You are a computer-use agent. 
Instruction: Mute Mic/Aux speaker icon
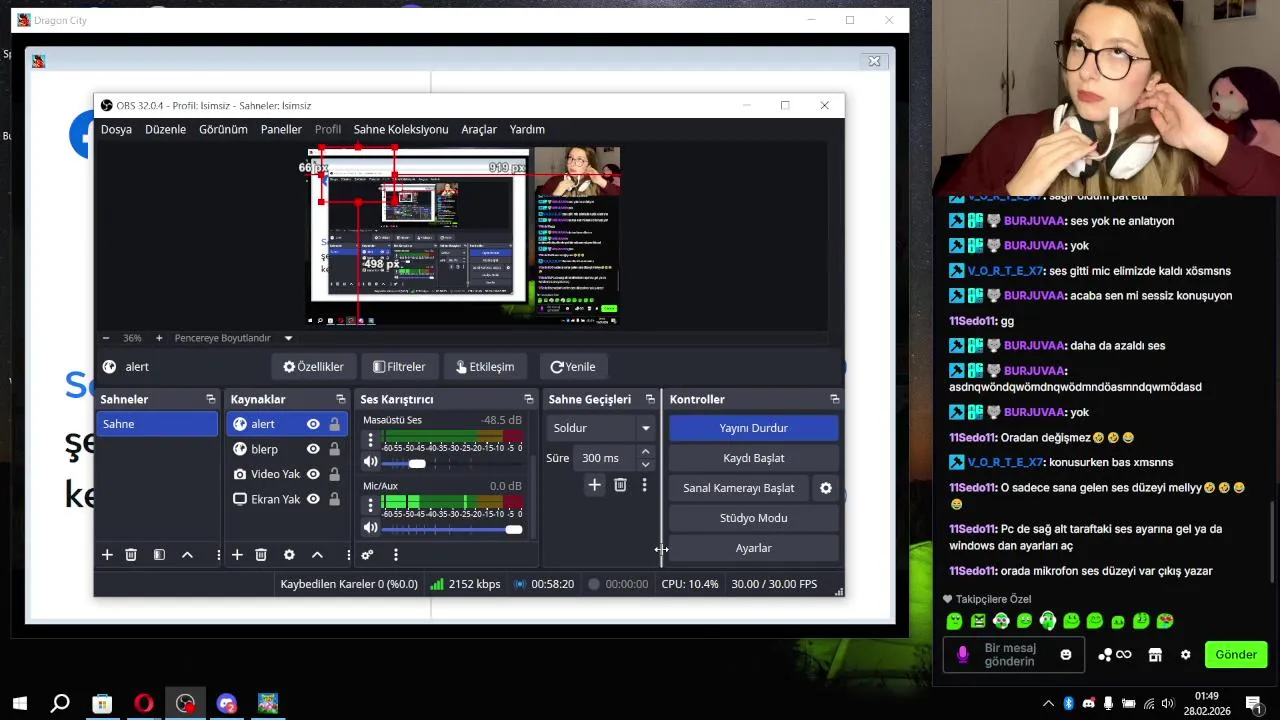(x=371, y=528)
